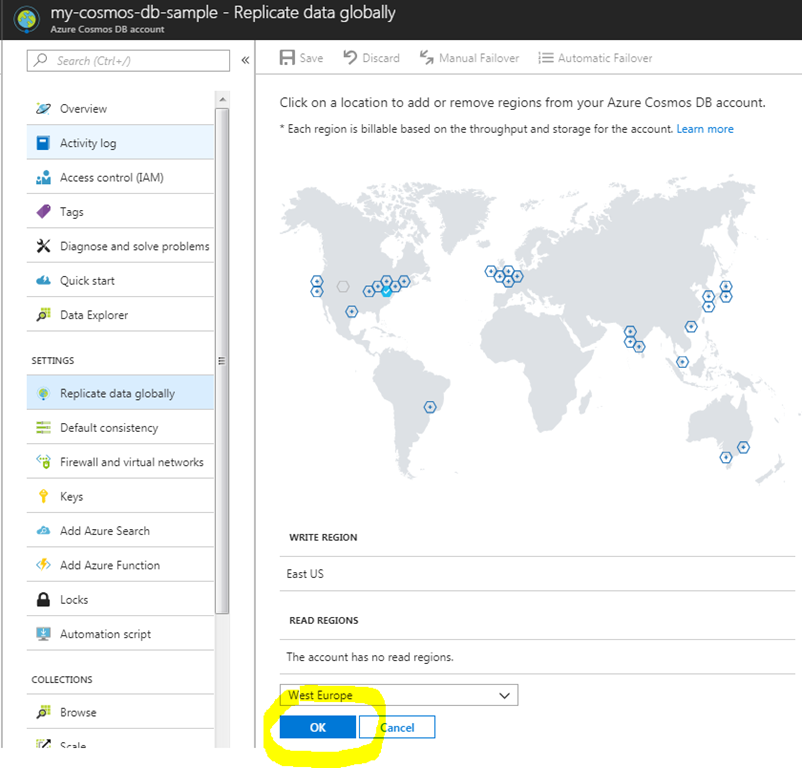802x768 pixels.
Task: Open Data Explorer from the sidebar
Action: (94, 315)
